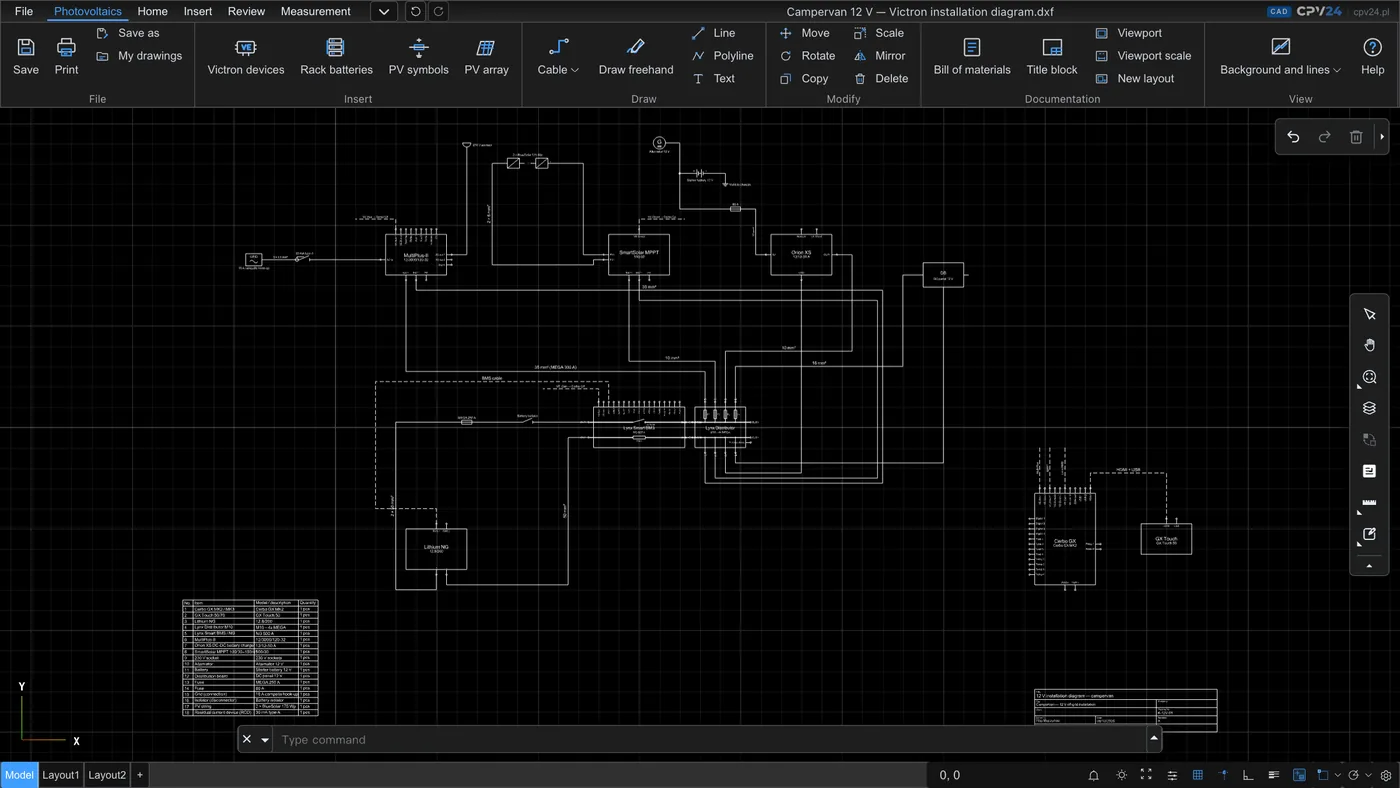Focus the Type command input field

pyautogui.click(x=710, y=740)
